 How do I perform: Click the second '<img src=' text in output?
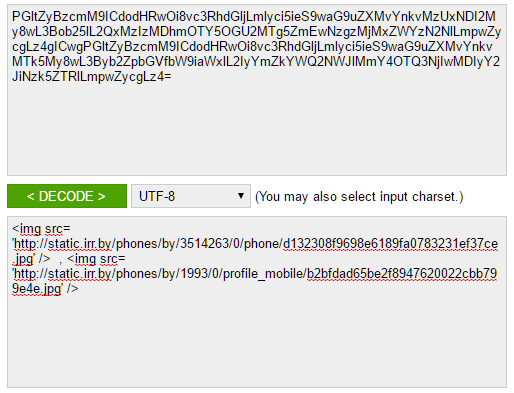coord(96,259)
